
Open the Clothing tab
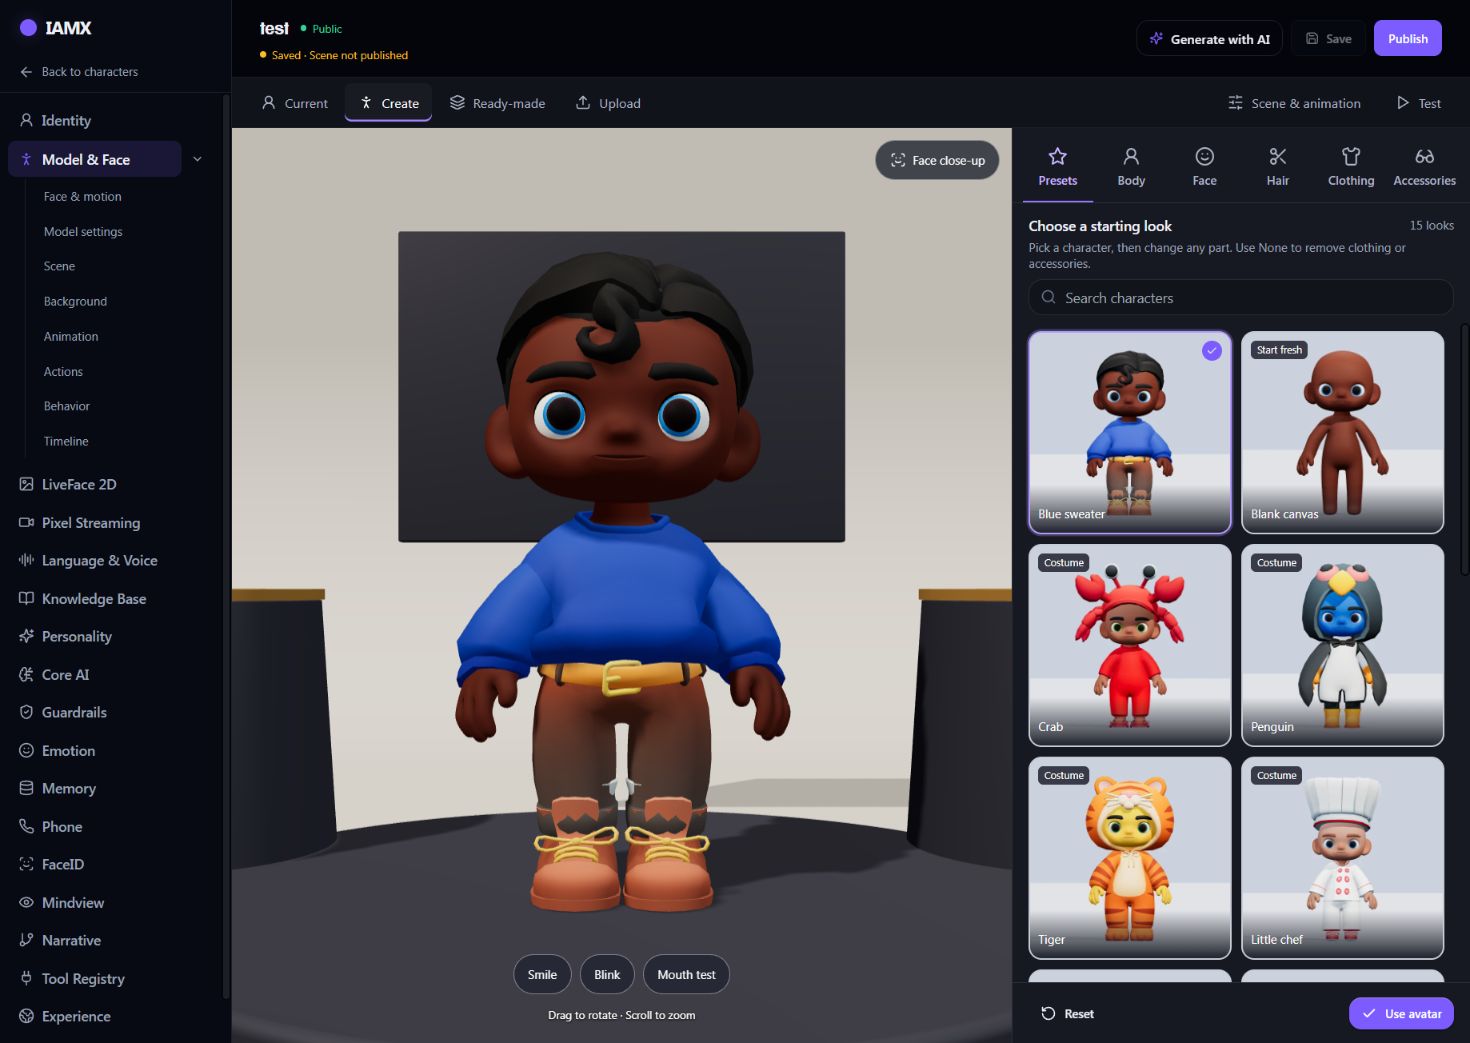tap(1351, 167)
